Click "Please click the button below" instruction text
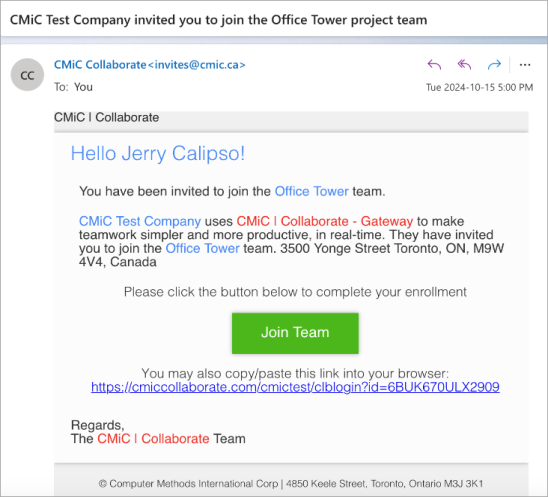This screenshot has width=548, height=497. 295,292
